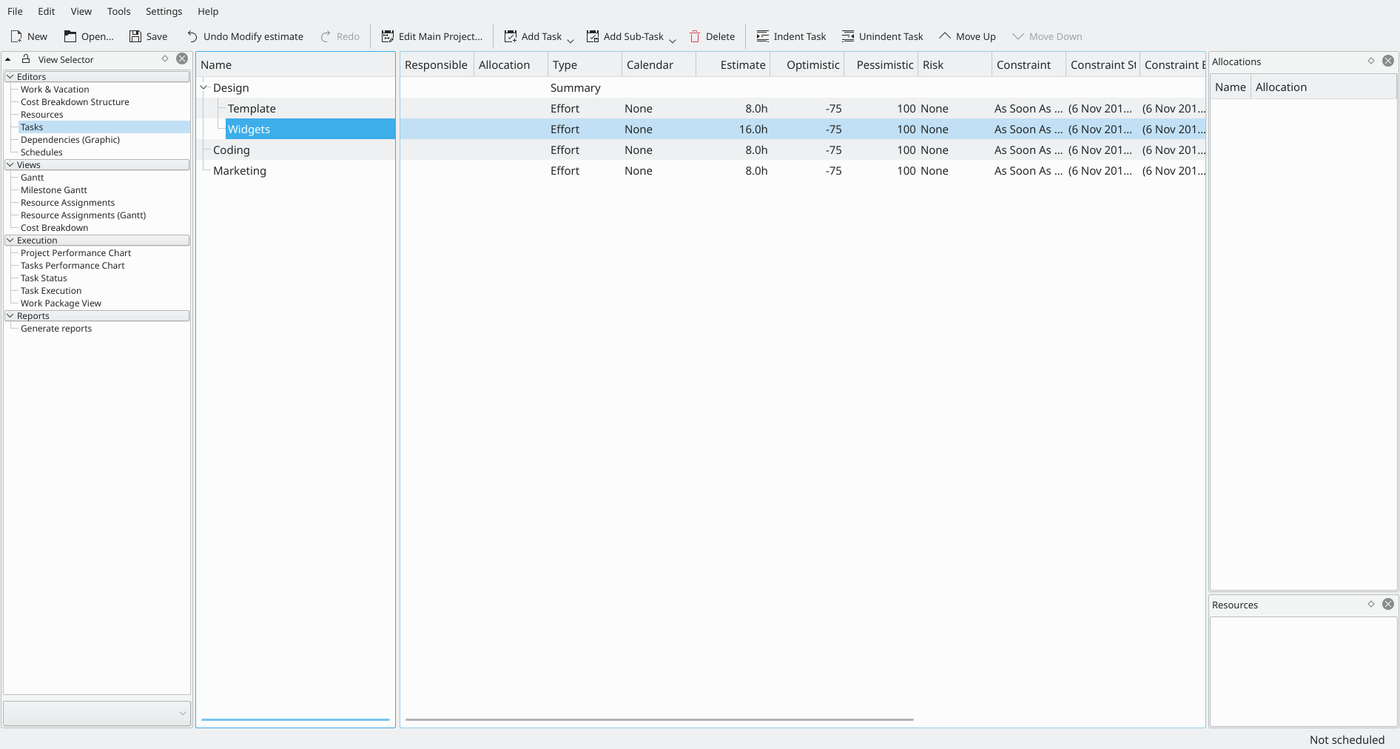Add a new task
1400x749 pixels.
click(x=532, y=36)
